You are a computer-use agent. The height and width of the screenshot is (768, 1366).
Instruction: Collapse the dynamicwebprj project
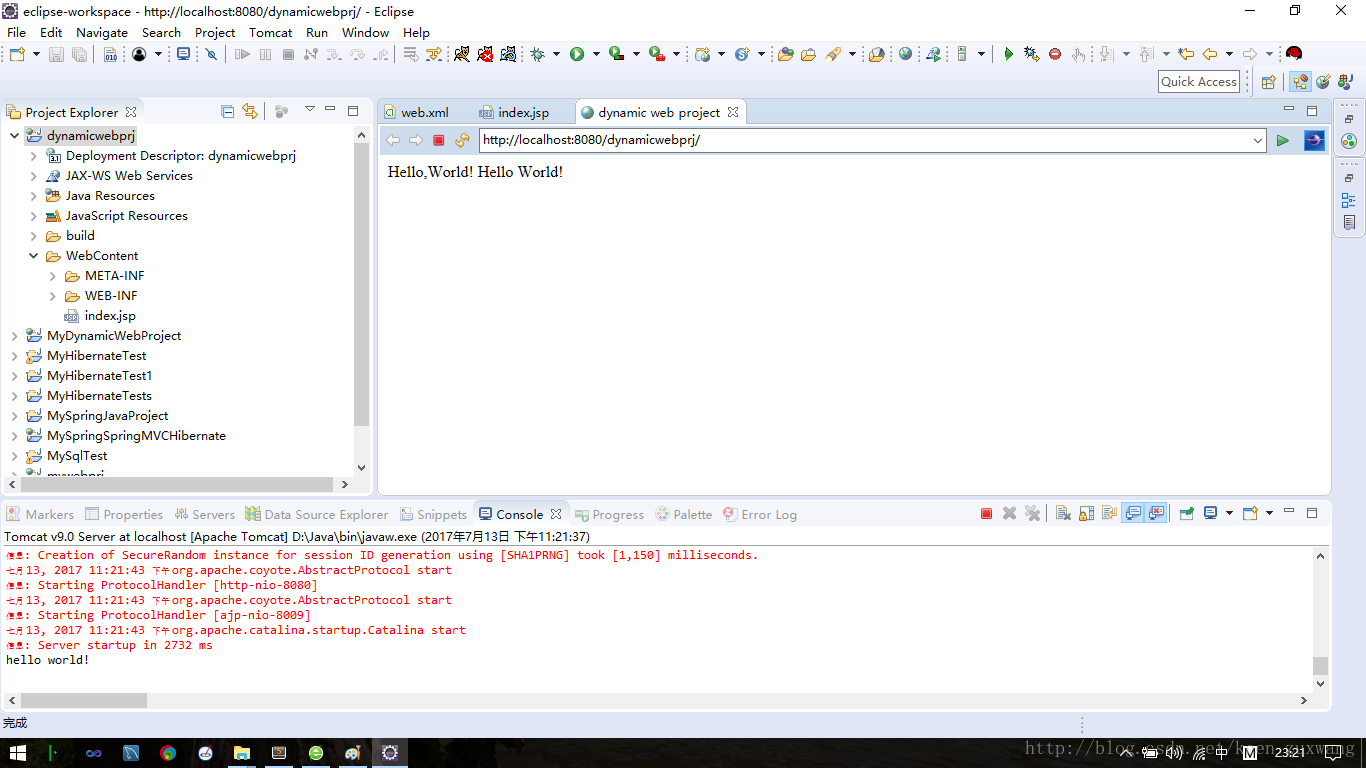14,135
